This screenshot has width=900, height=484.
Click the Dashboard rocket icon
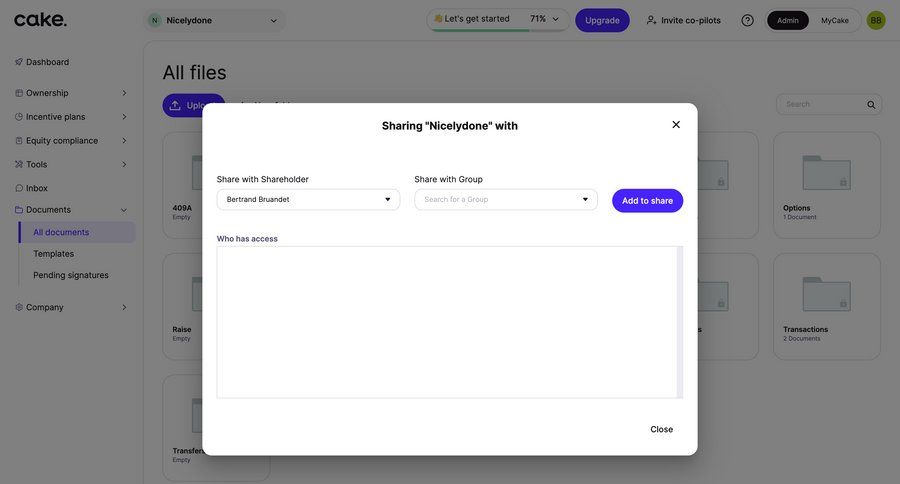point(19,62)
